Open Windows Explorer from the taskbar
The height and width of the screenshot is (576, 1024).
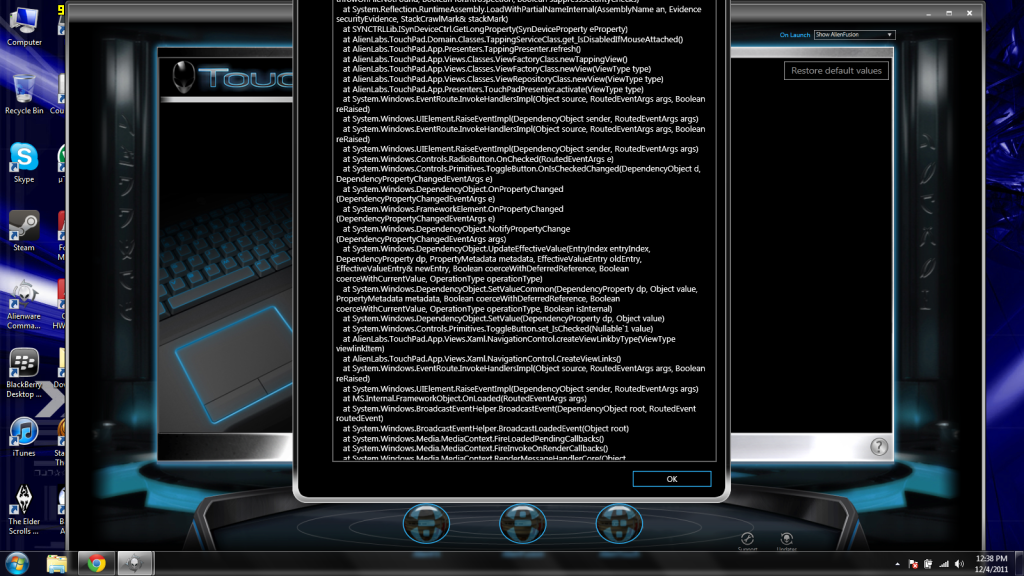click(x=57, y=563)
